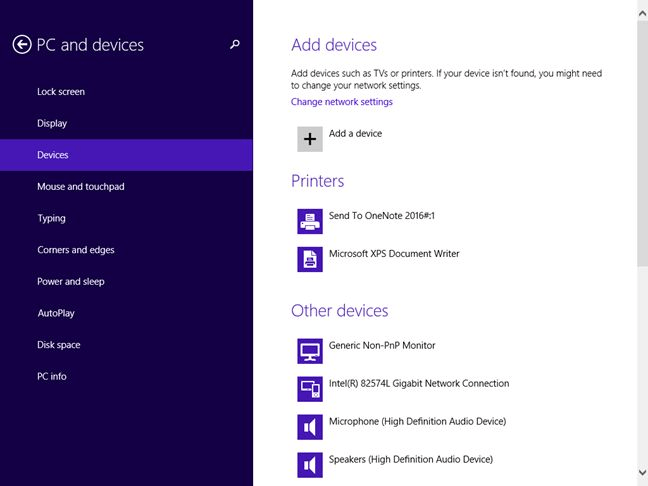Click the Generic Non-PnP Monitor icon

coord(310,351)
